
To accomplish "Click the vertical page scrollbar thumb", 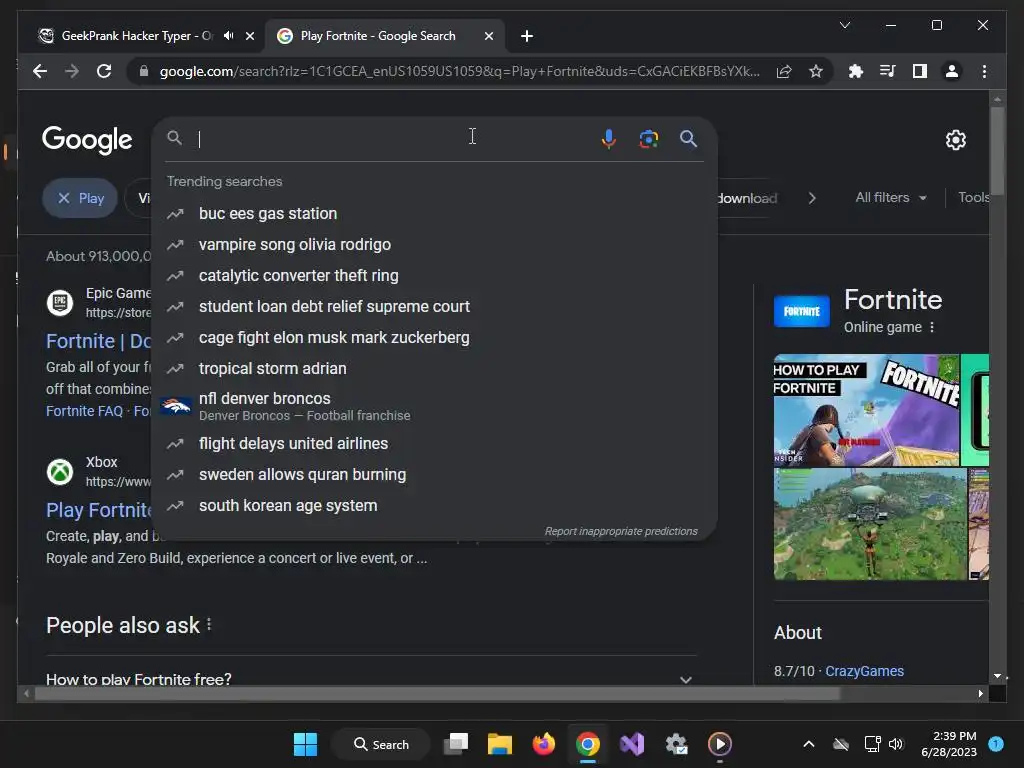I will click(x=997, y=149).
